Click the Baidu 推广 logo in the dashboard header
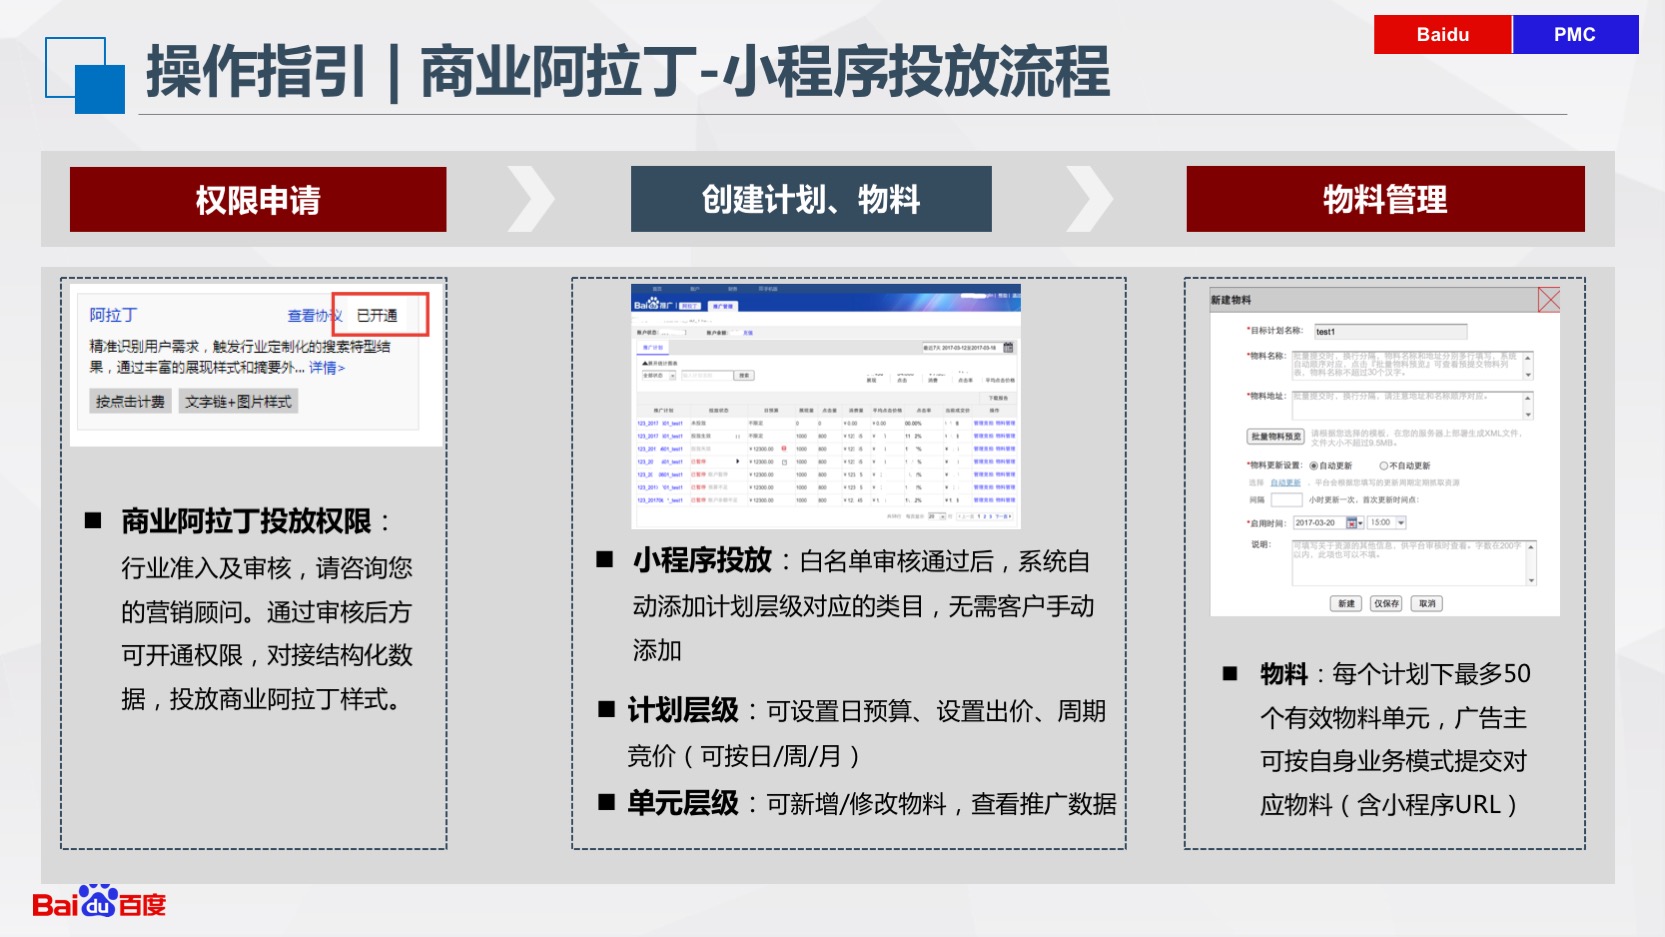The height and width of the screenshot is (937, 1665). coord(654,304)
